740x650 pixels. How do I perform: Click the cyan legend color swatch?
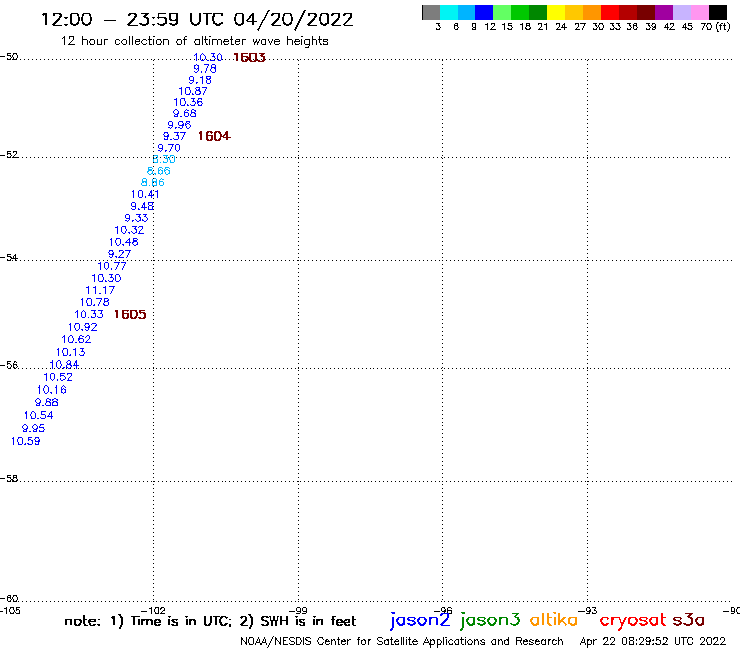449,12
